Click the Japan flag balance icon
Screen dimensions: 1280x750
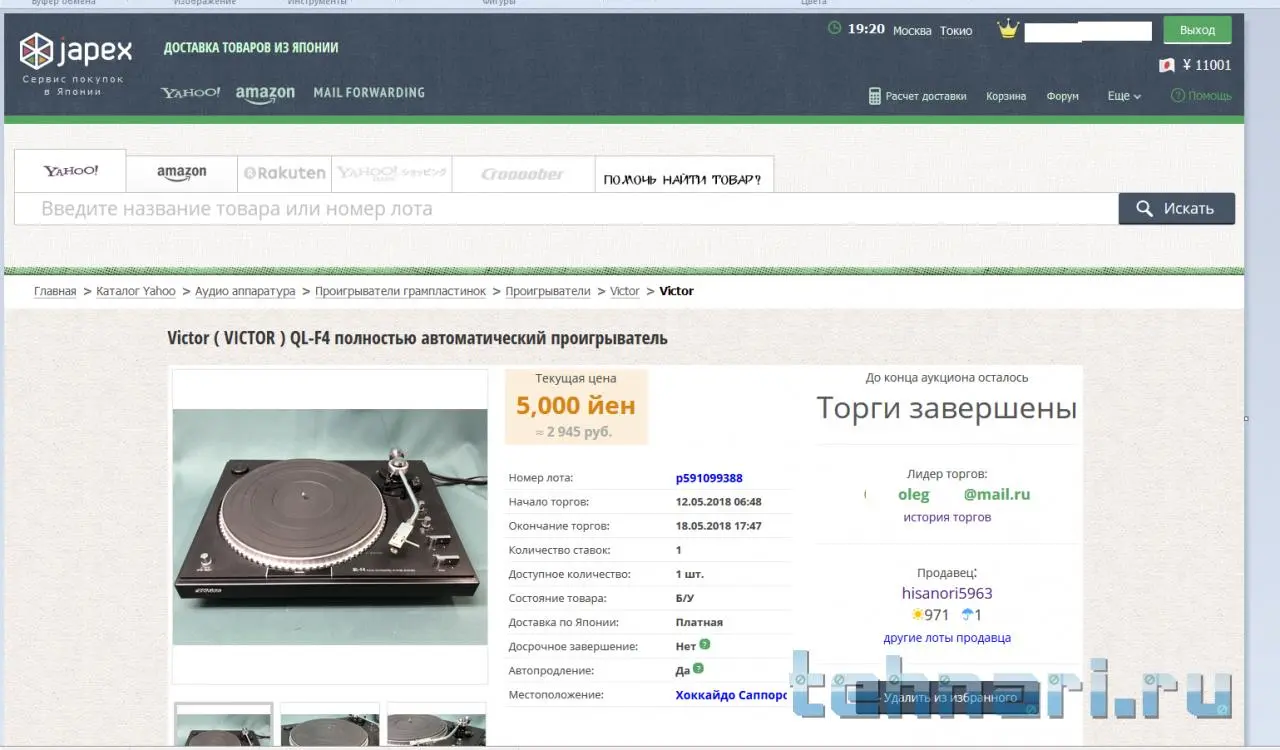pos(1166,65)
